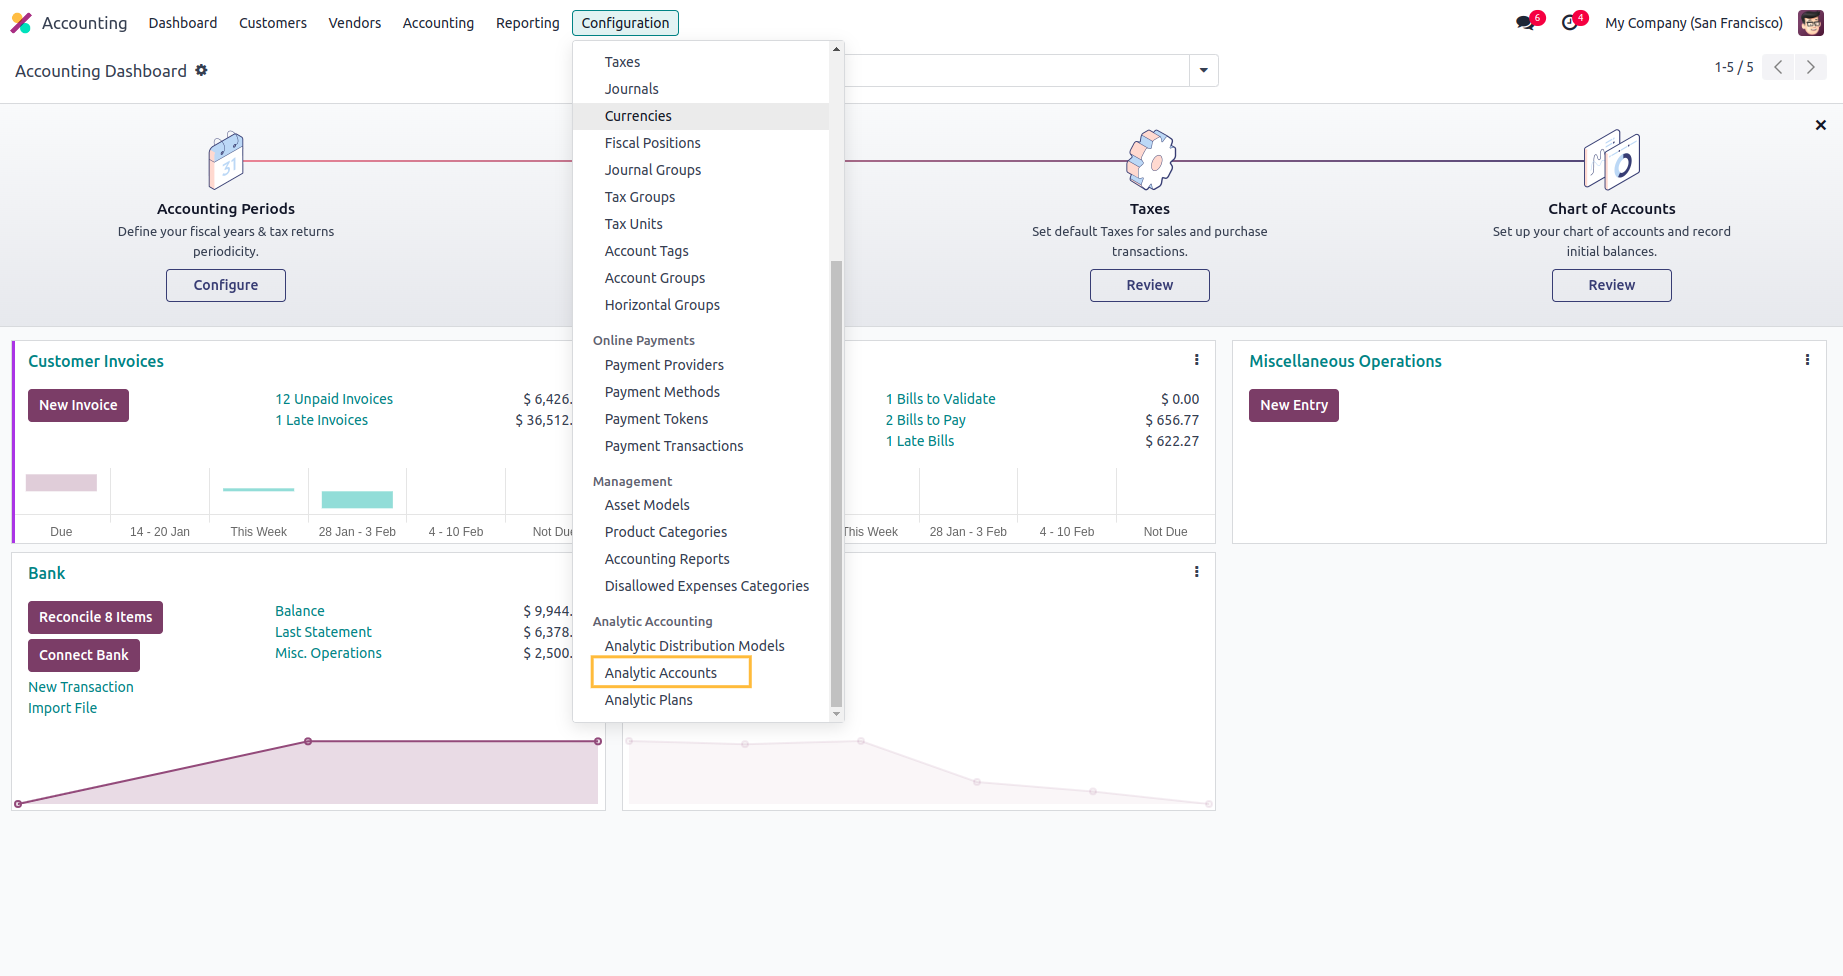Open Analytic Accounts
This screenshot has height=976, width=1843.
[x=701, y=673]
